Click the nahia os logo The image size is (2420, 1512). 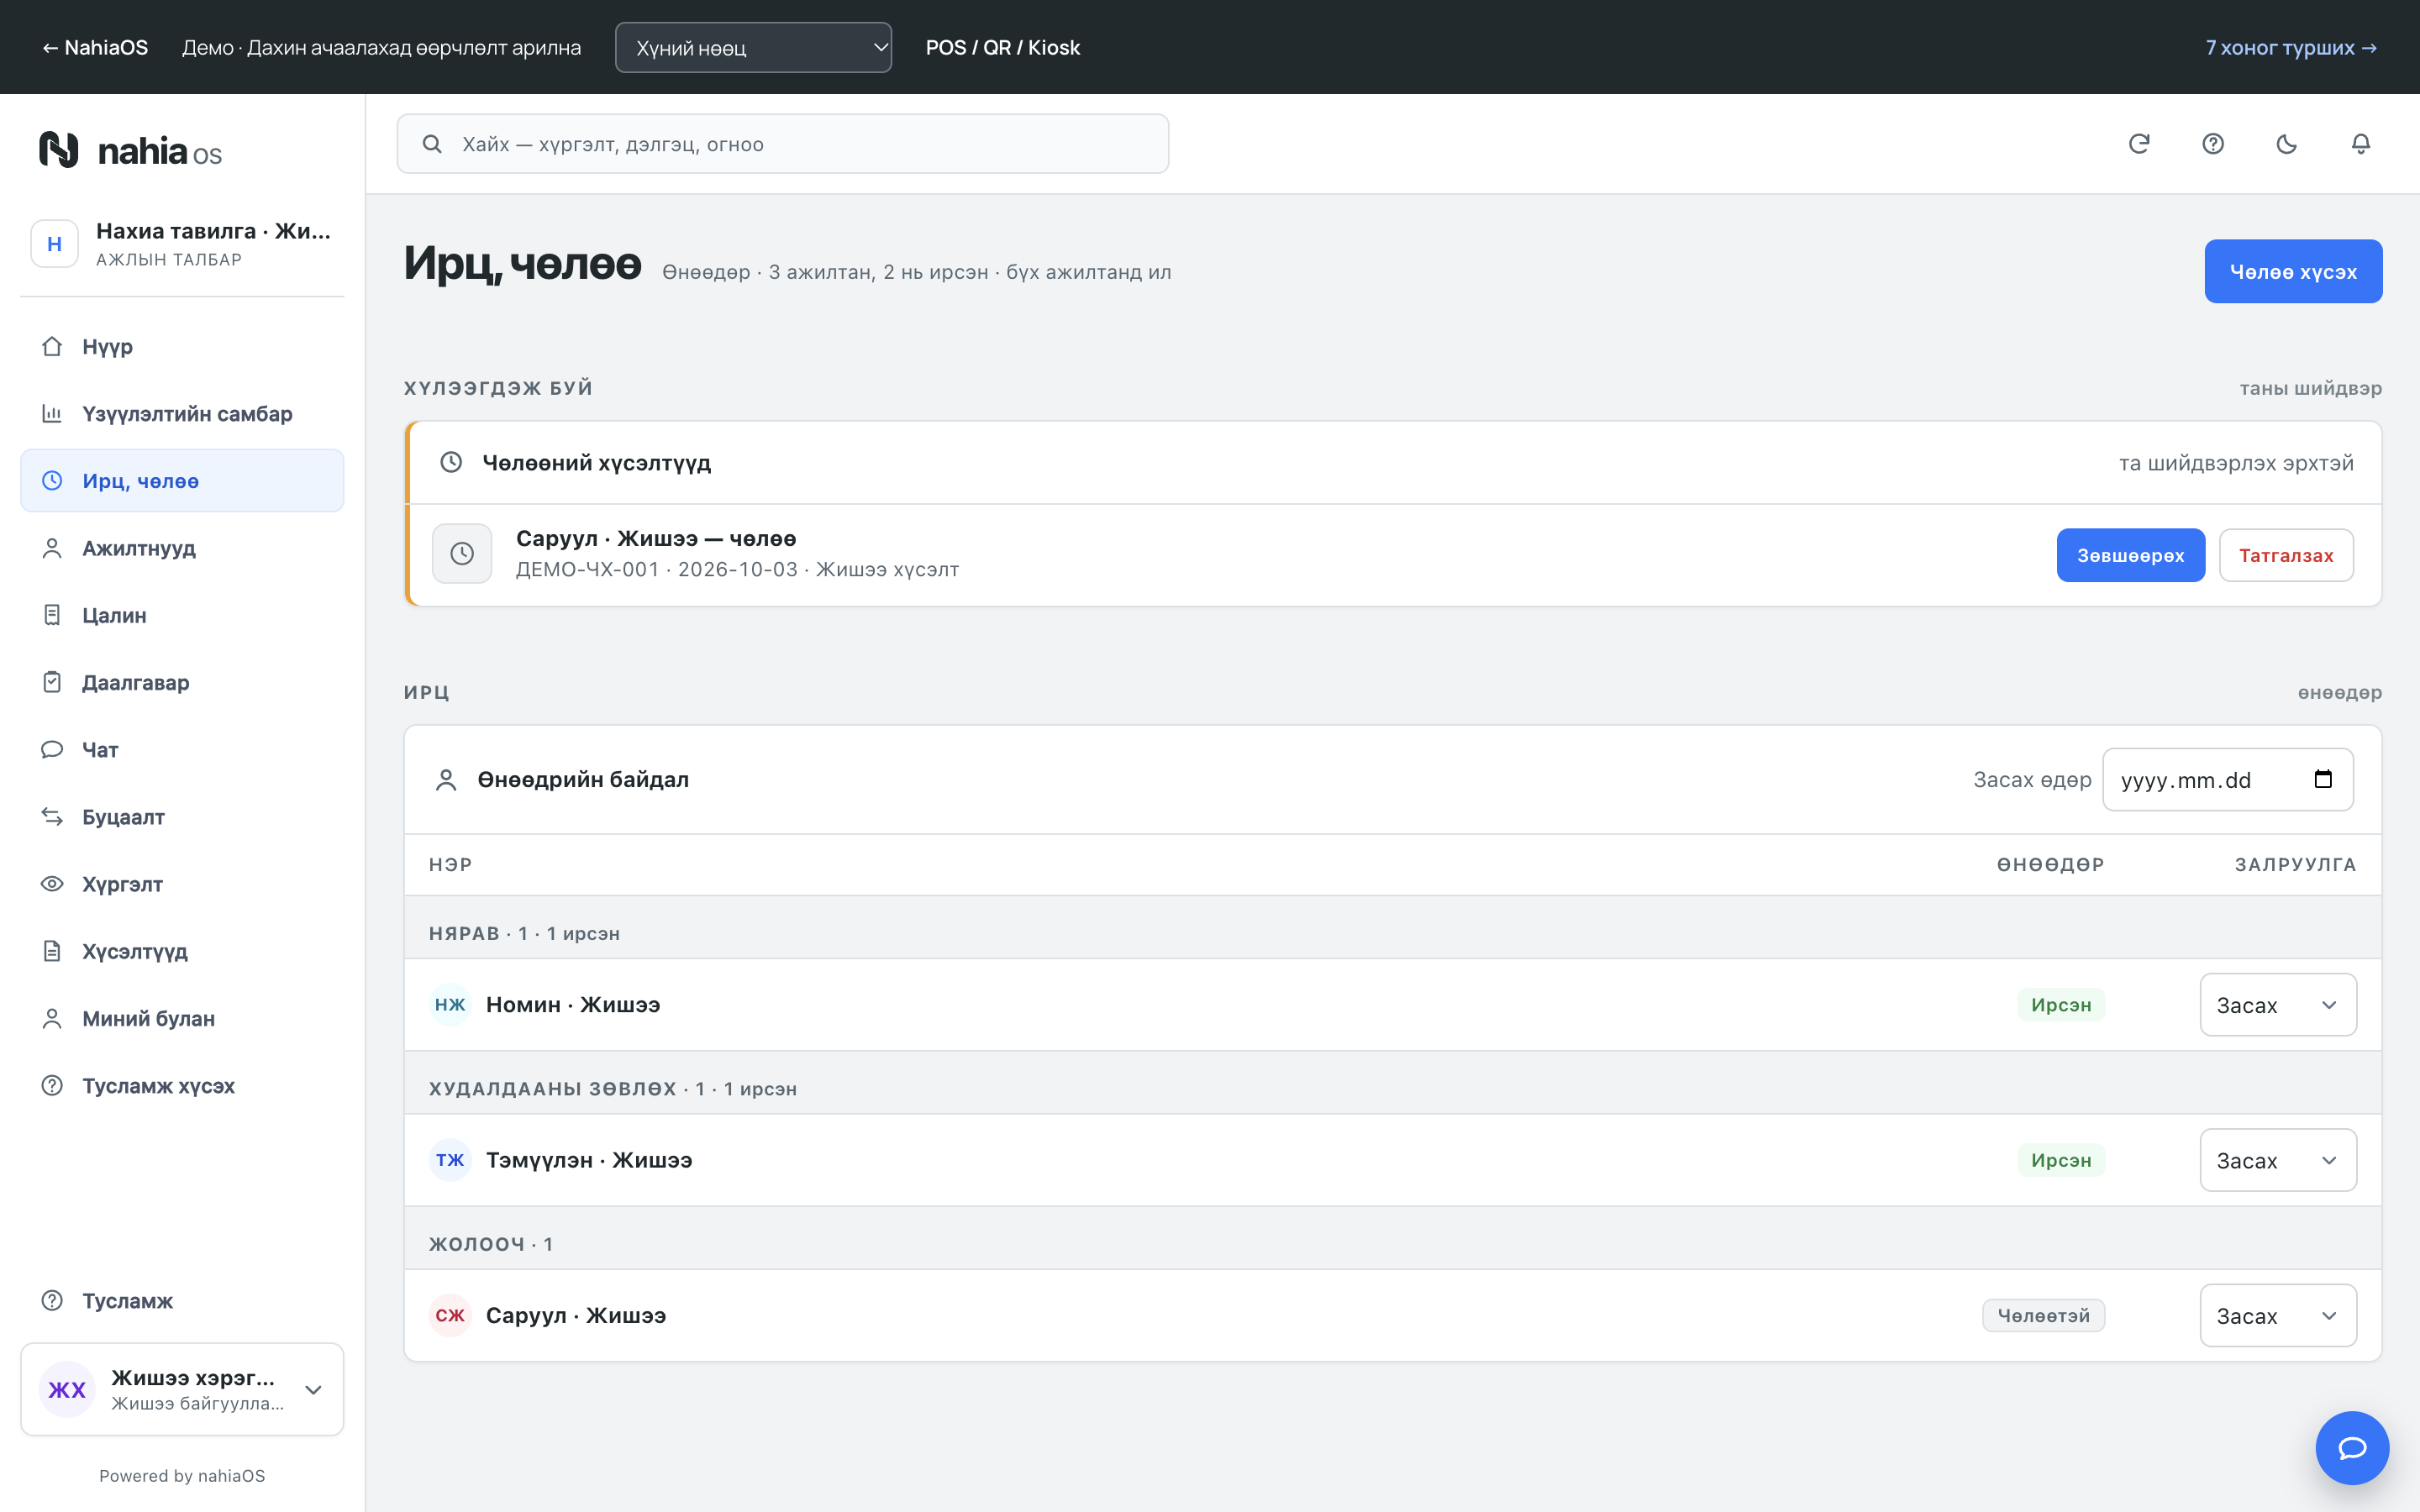click(130, 150)
